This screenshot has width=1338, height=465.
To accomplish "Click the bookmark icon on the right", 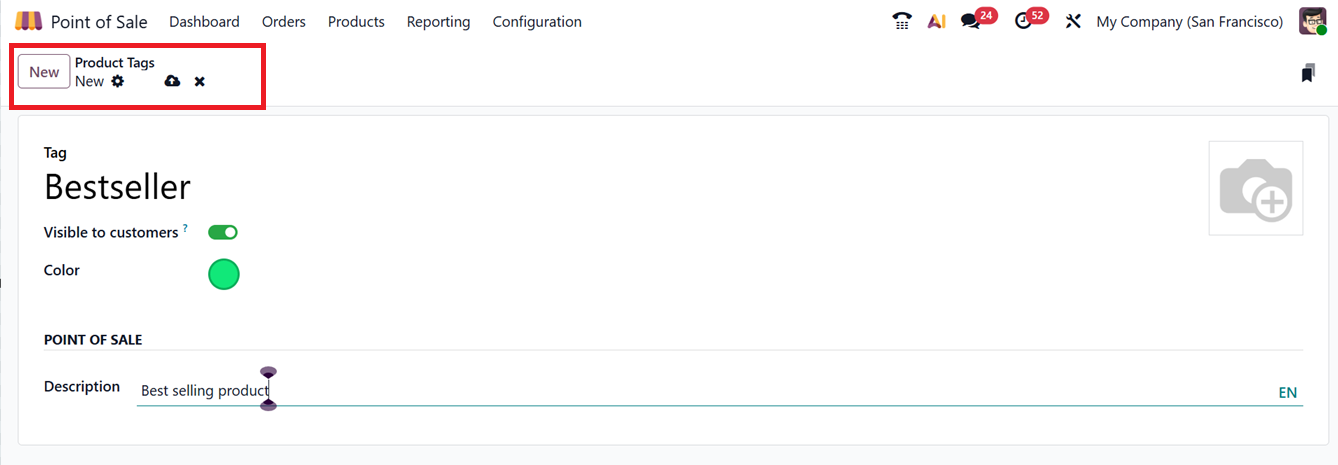I will pyautogui.click(x=1308, y=73).
